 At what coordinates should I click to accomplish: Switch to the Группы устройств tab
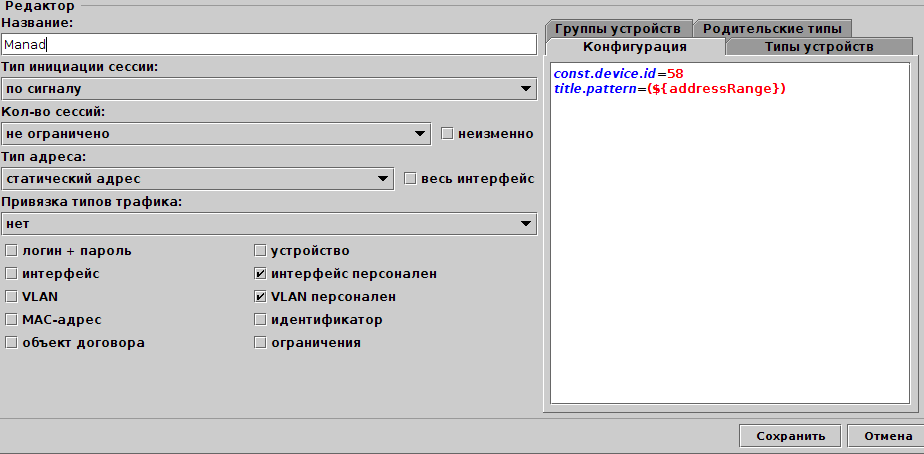tap(618, 28)
